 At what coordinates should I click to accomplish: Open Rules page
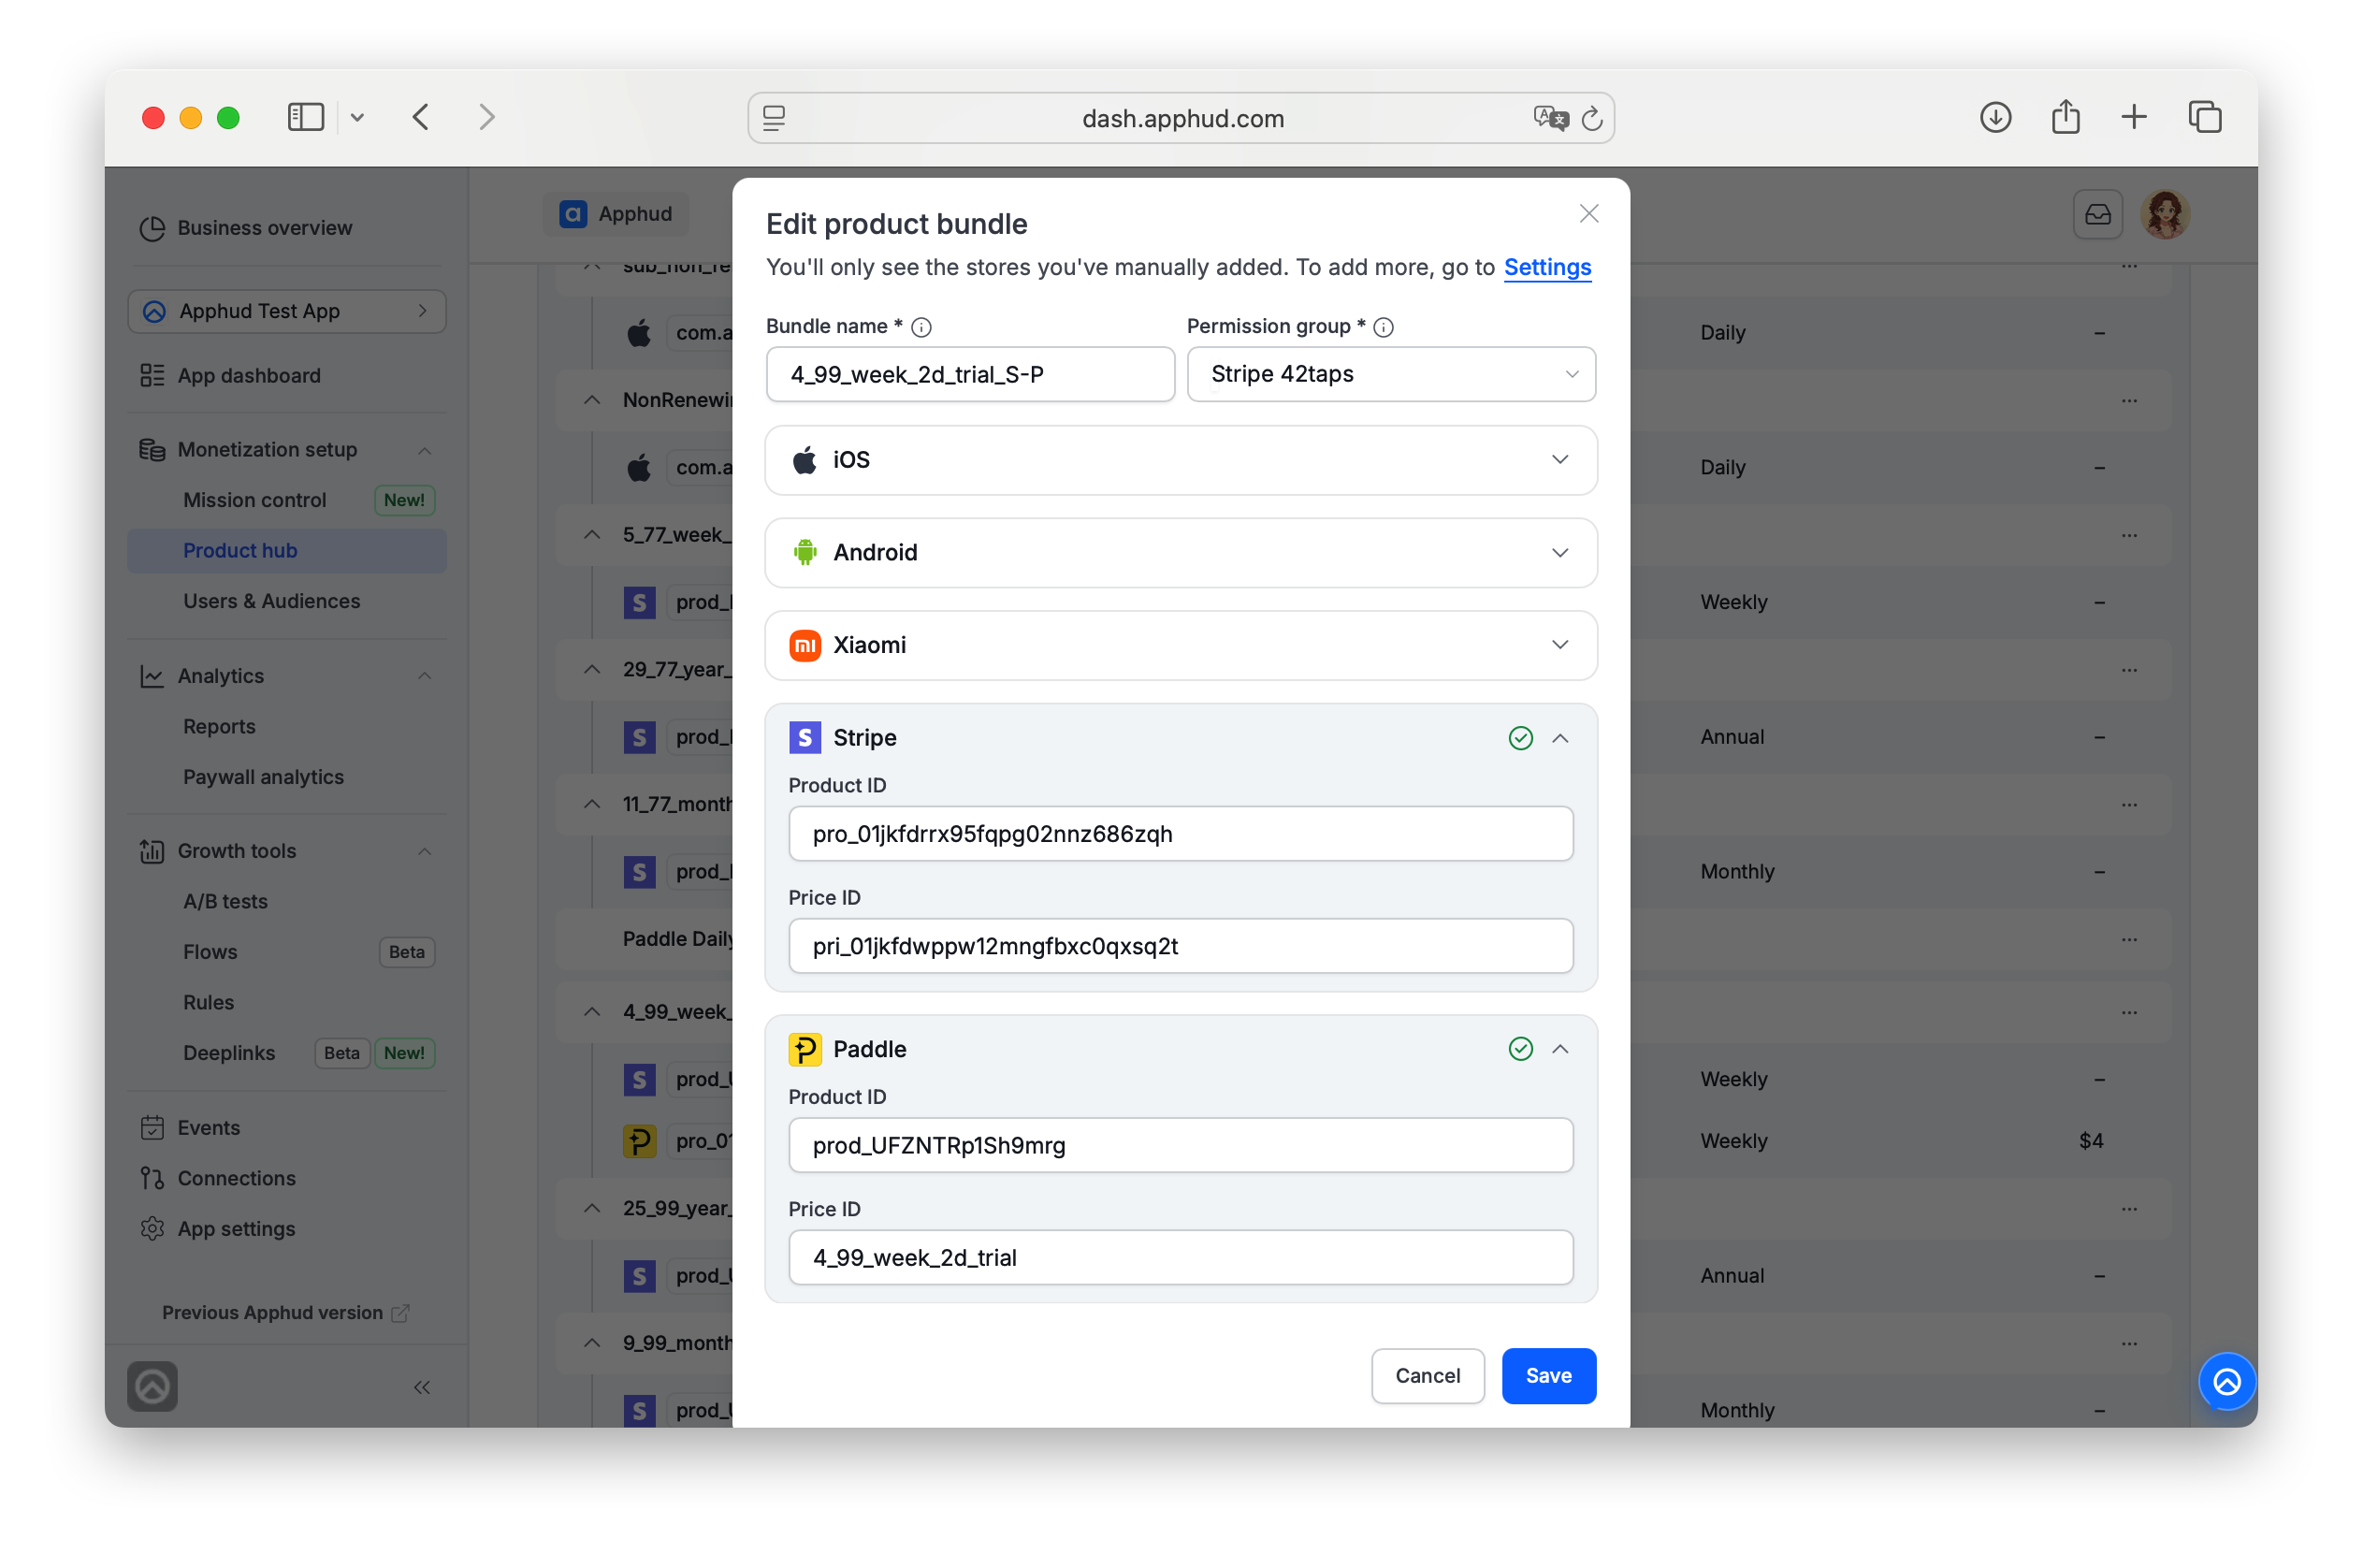[208, 1002]
